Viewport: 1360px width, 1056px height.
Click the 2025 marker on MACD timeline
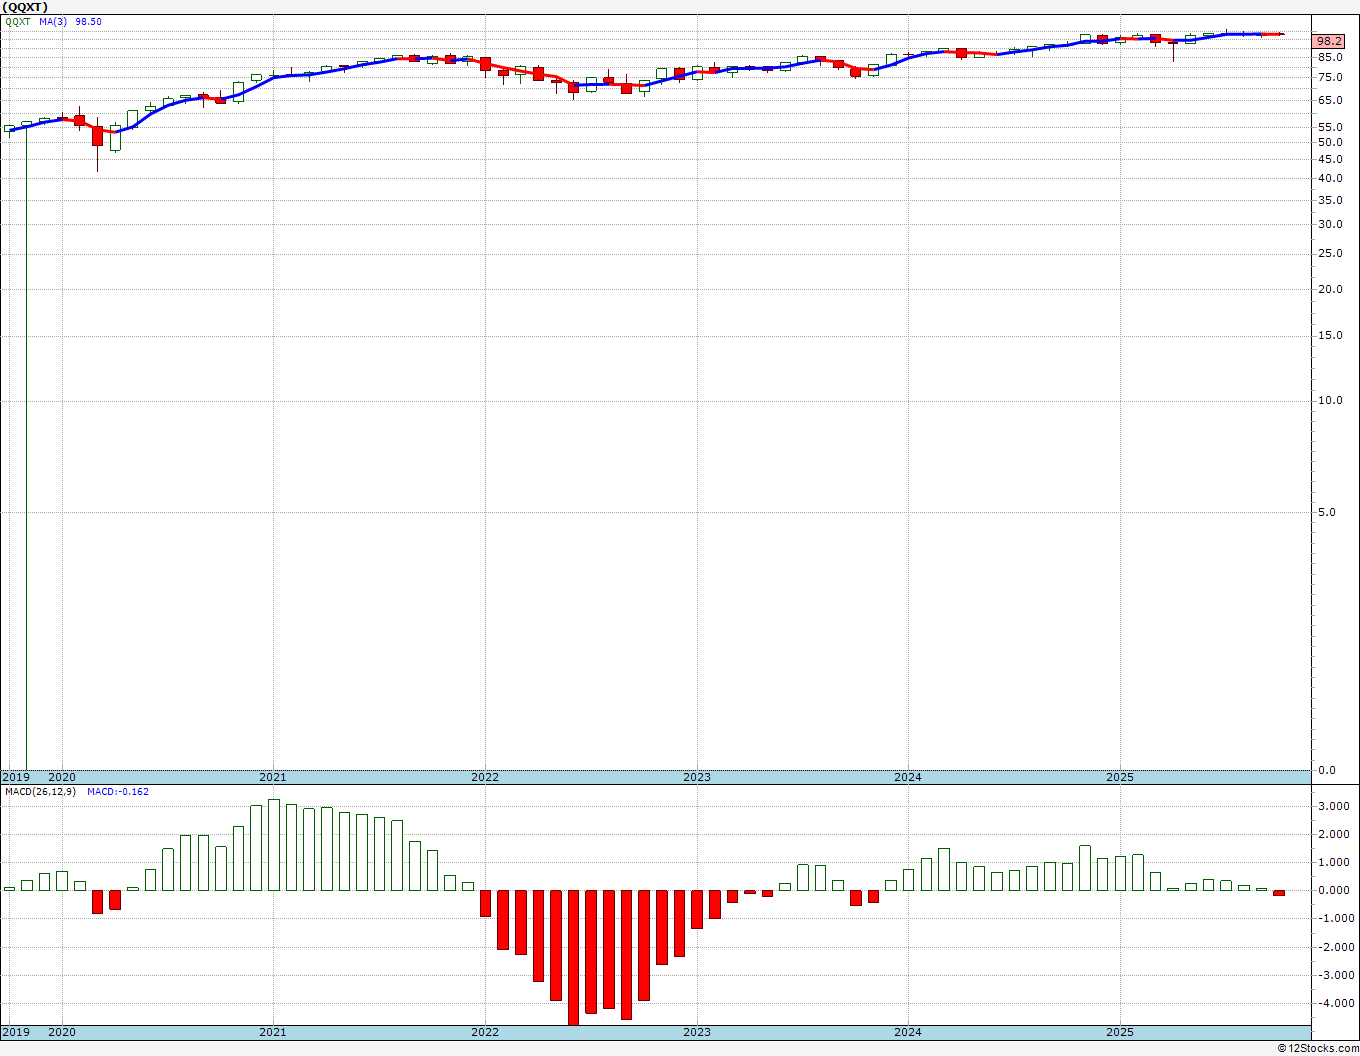pyautogui.click(x=1120, y=1032)
